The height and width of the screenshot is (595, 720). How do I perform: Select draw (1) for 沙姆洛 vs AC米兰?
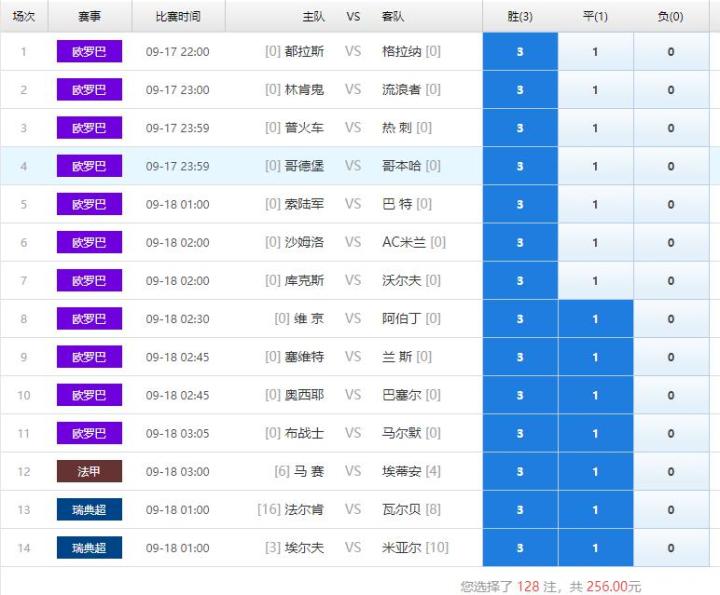click(595, 243)
